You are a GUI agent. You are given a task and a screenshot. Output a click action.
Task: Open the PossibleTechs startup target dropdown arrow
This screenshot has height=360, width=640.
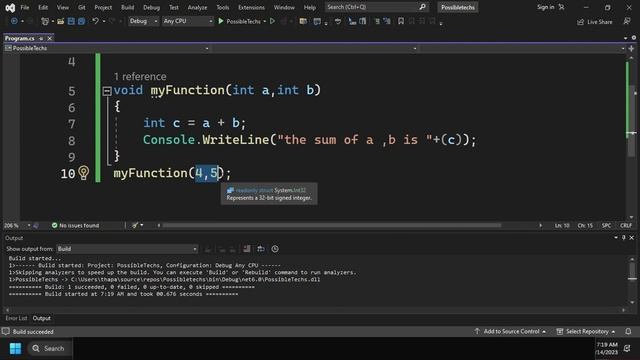[x=265, y=21]
